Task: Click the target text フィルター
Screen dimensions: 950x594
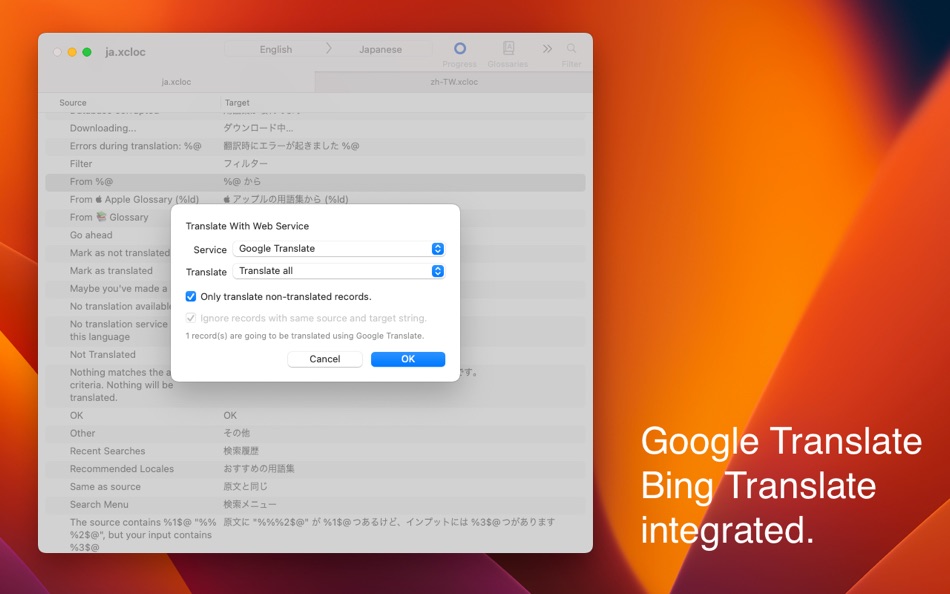Action: click(245, 164)
